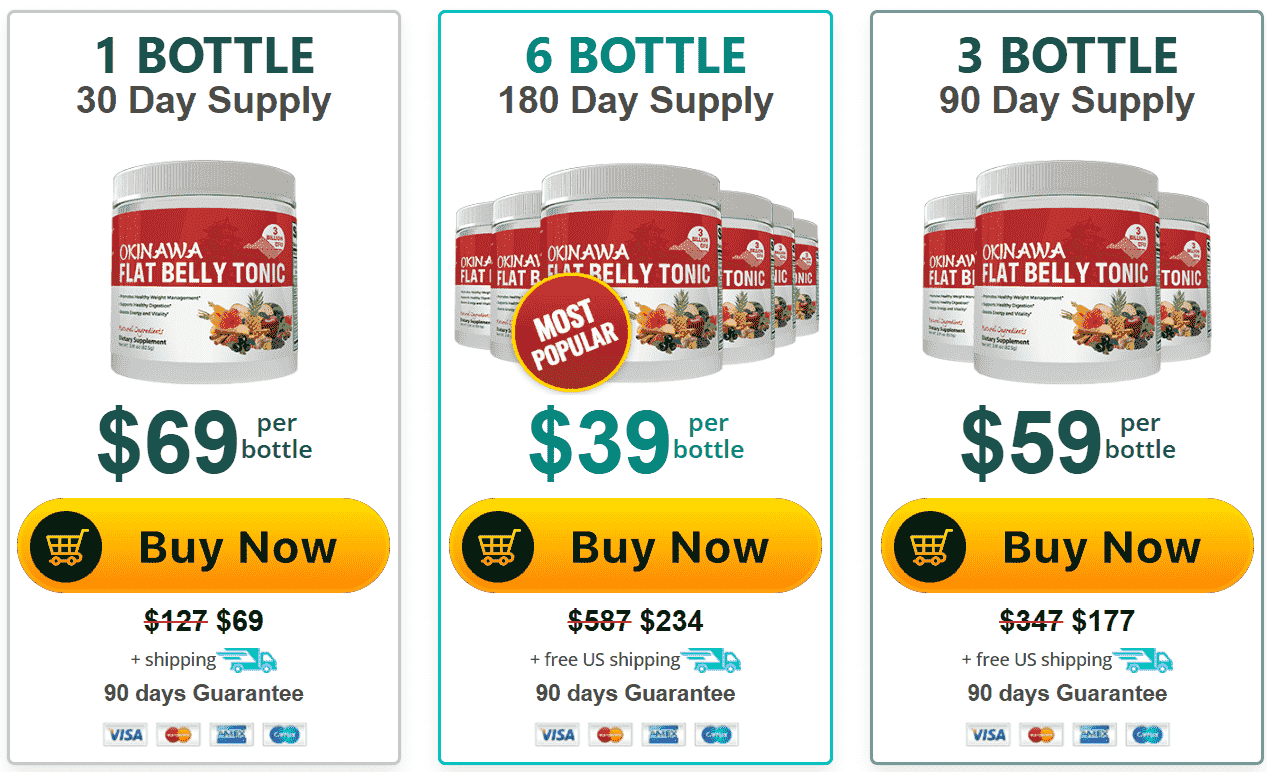Image resolution: width=1267 pixels, height=772 pixels.
Task: Click the Amex icon under the 3 Bottle offer
Action: pyautogui.click(x=1094, y=733)
